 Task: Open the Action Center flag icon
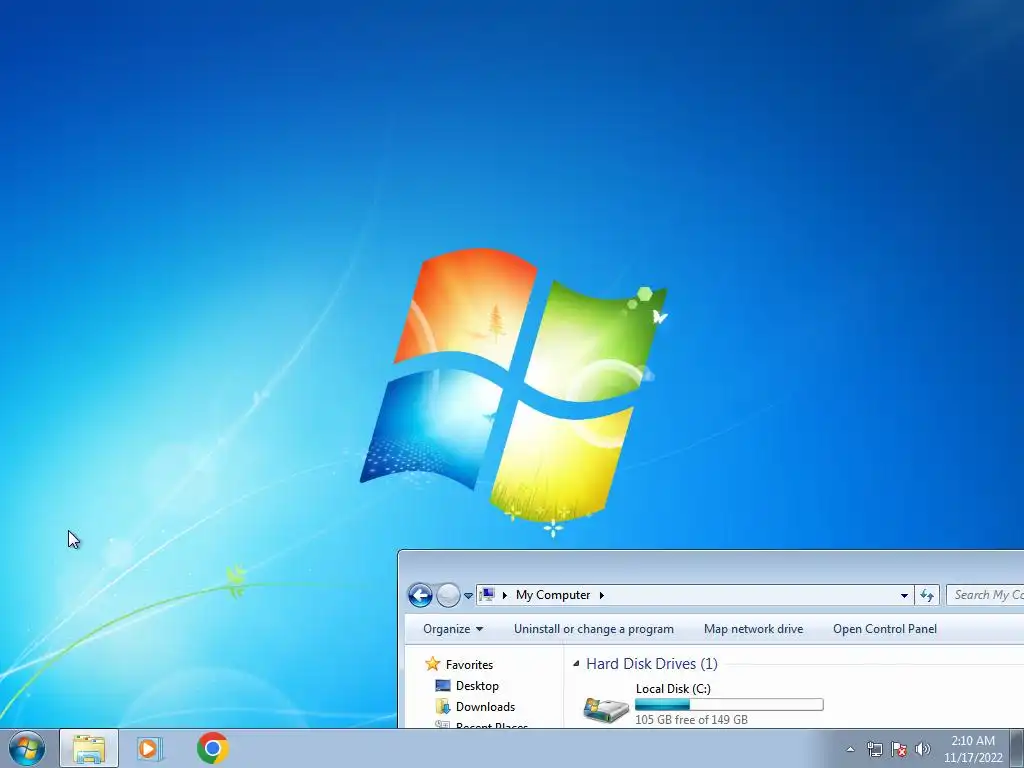pyautogui.click(x=899, y=749)
